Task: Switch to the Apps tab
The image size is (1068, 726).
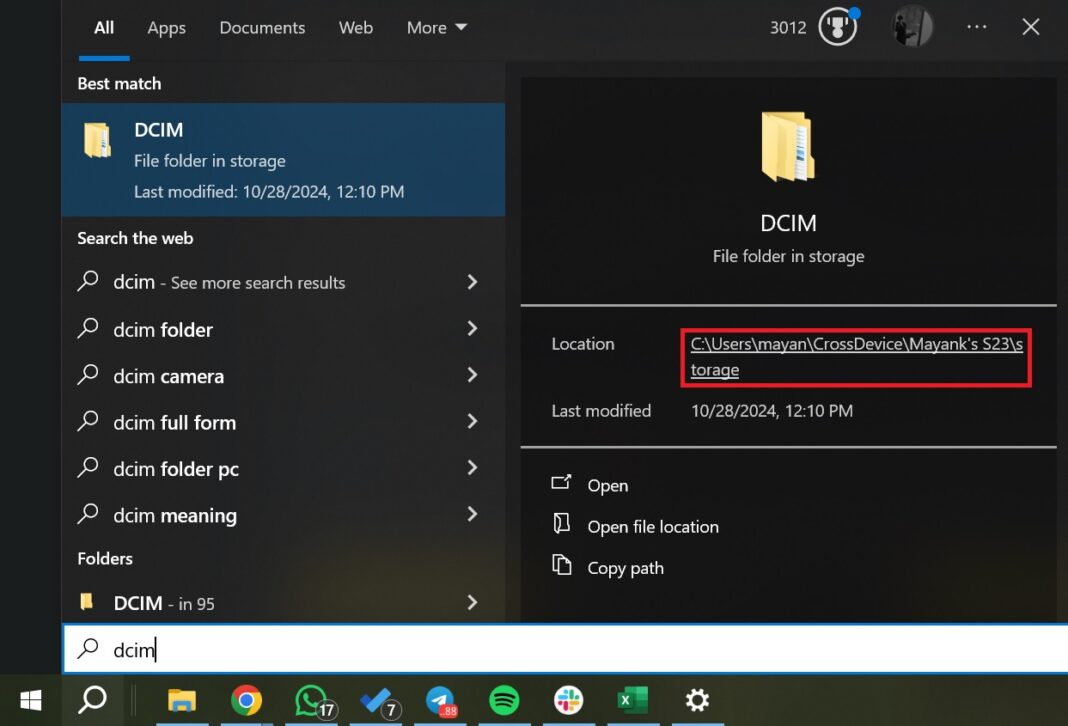Action: click(x=166, y=27)
